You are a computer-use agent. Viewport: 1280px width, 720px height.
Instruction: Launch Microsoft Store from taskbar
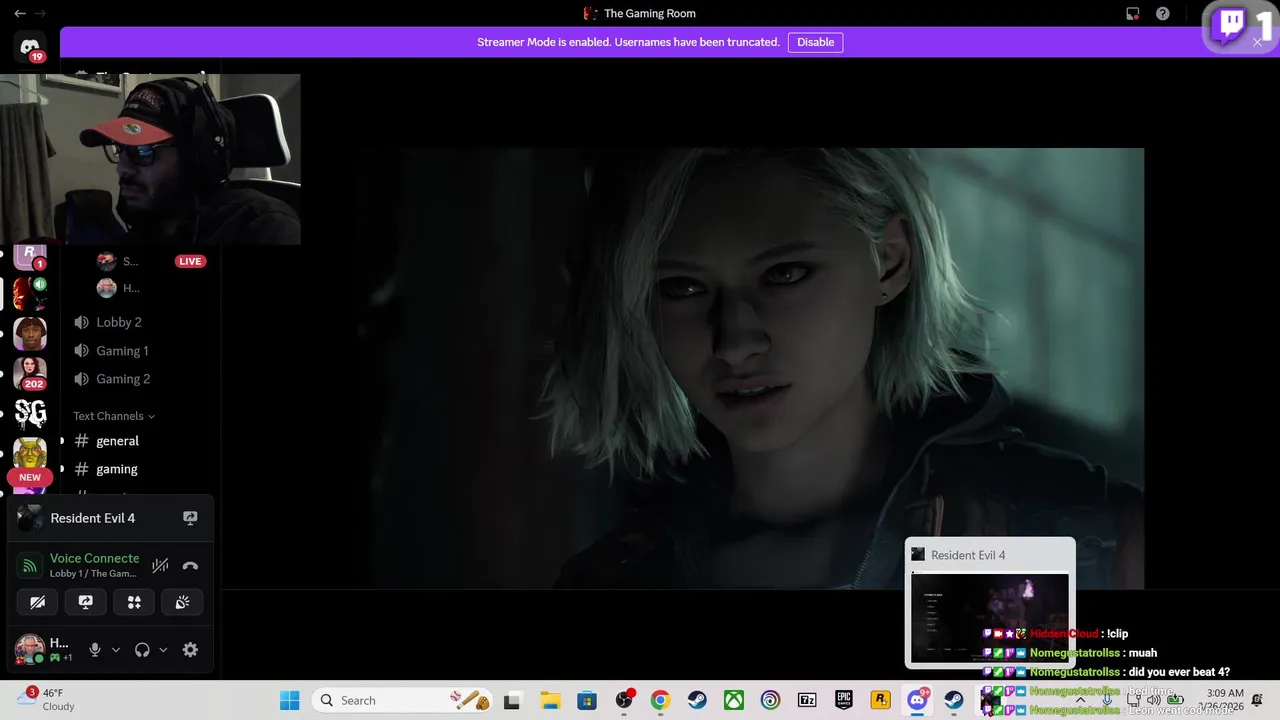pyautogui.click(x=587, y=700)
